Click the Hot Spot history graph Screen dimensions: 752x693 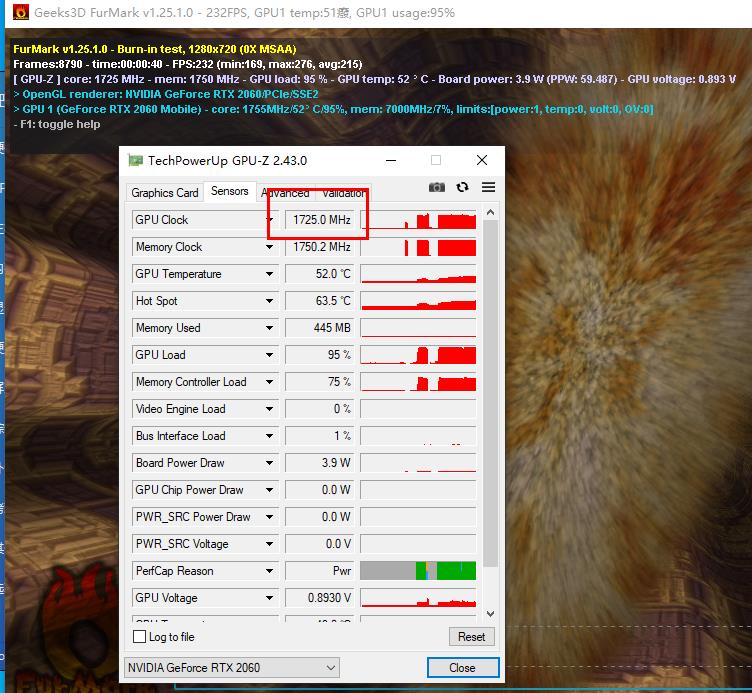pos(418,301)
